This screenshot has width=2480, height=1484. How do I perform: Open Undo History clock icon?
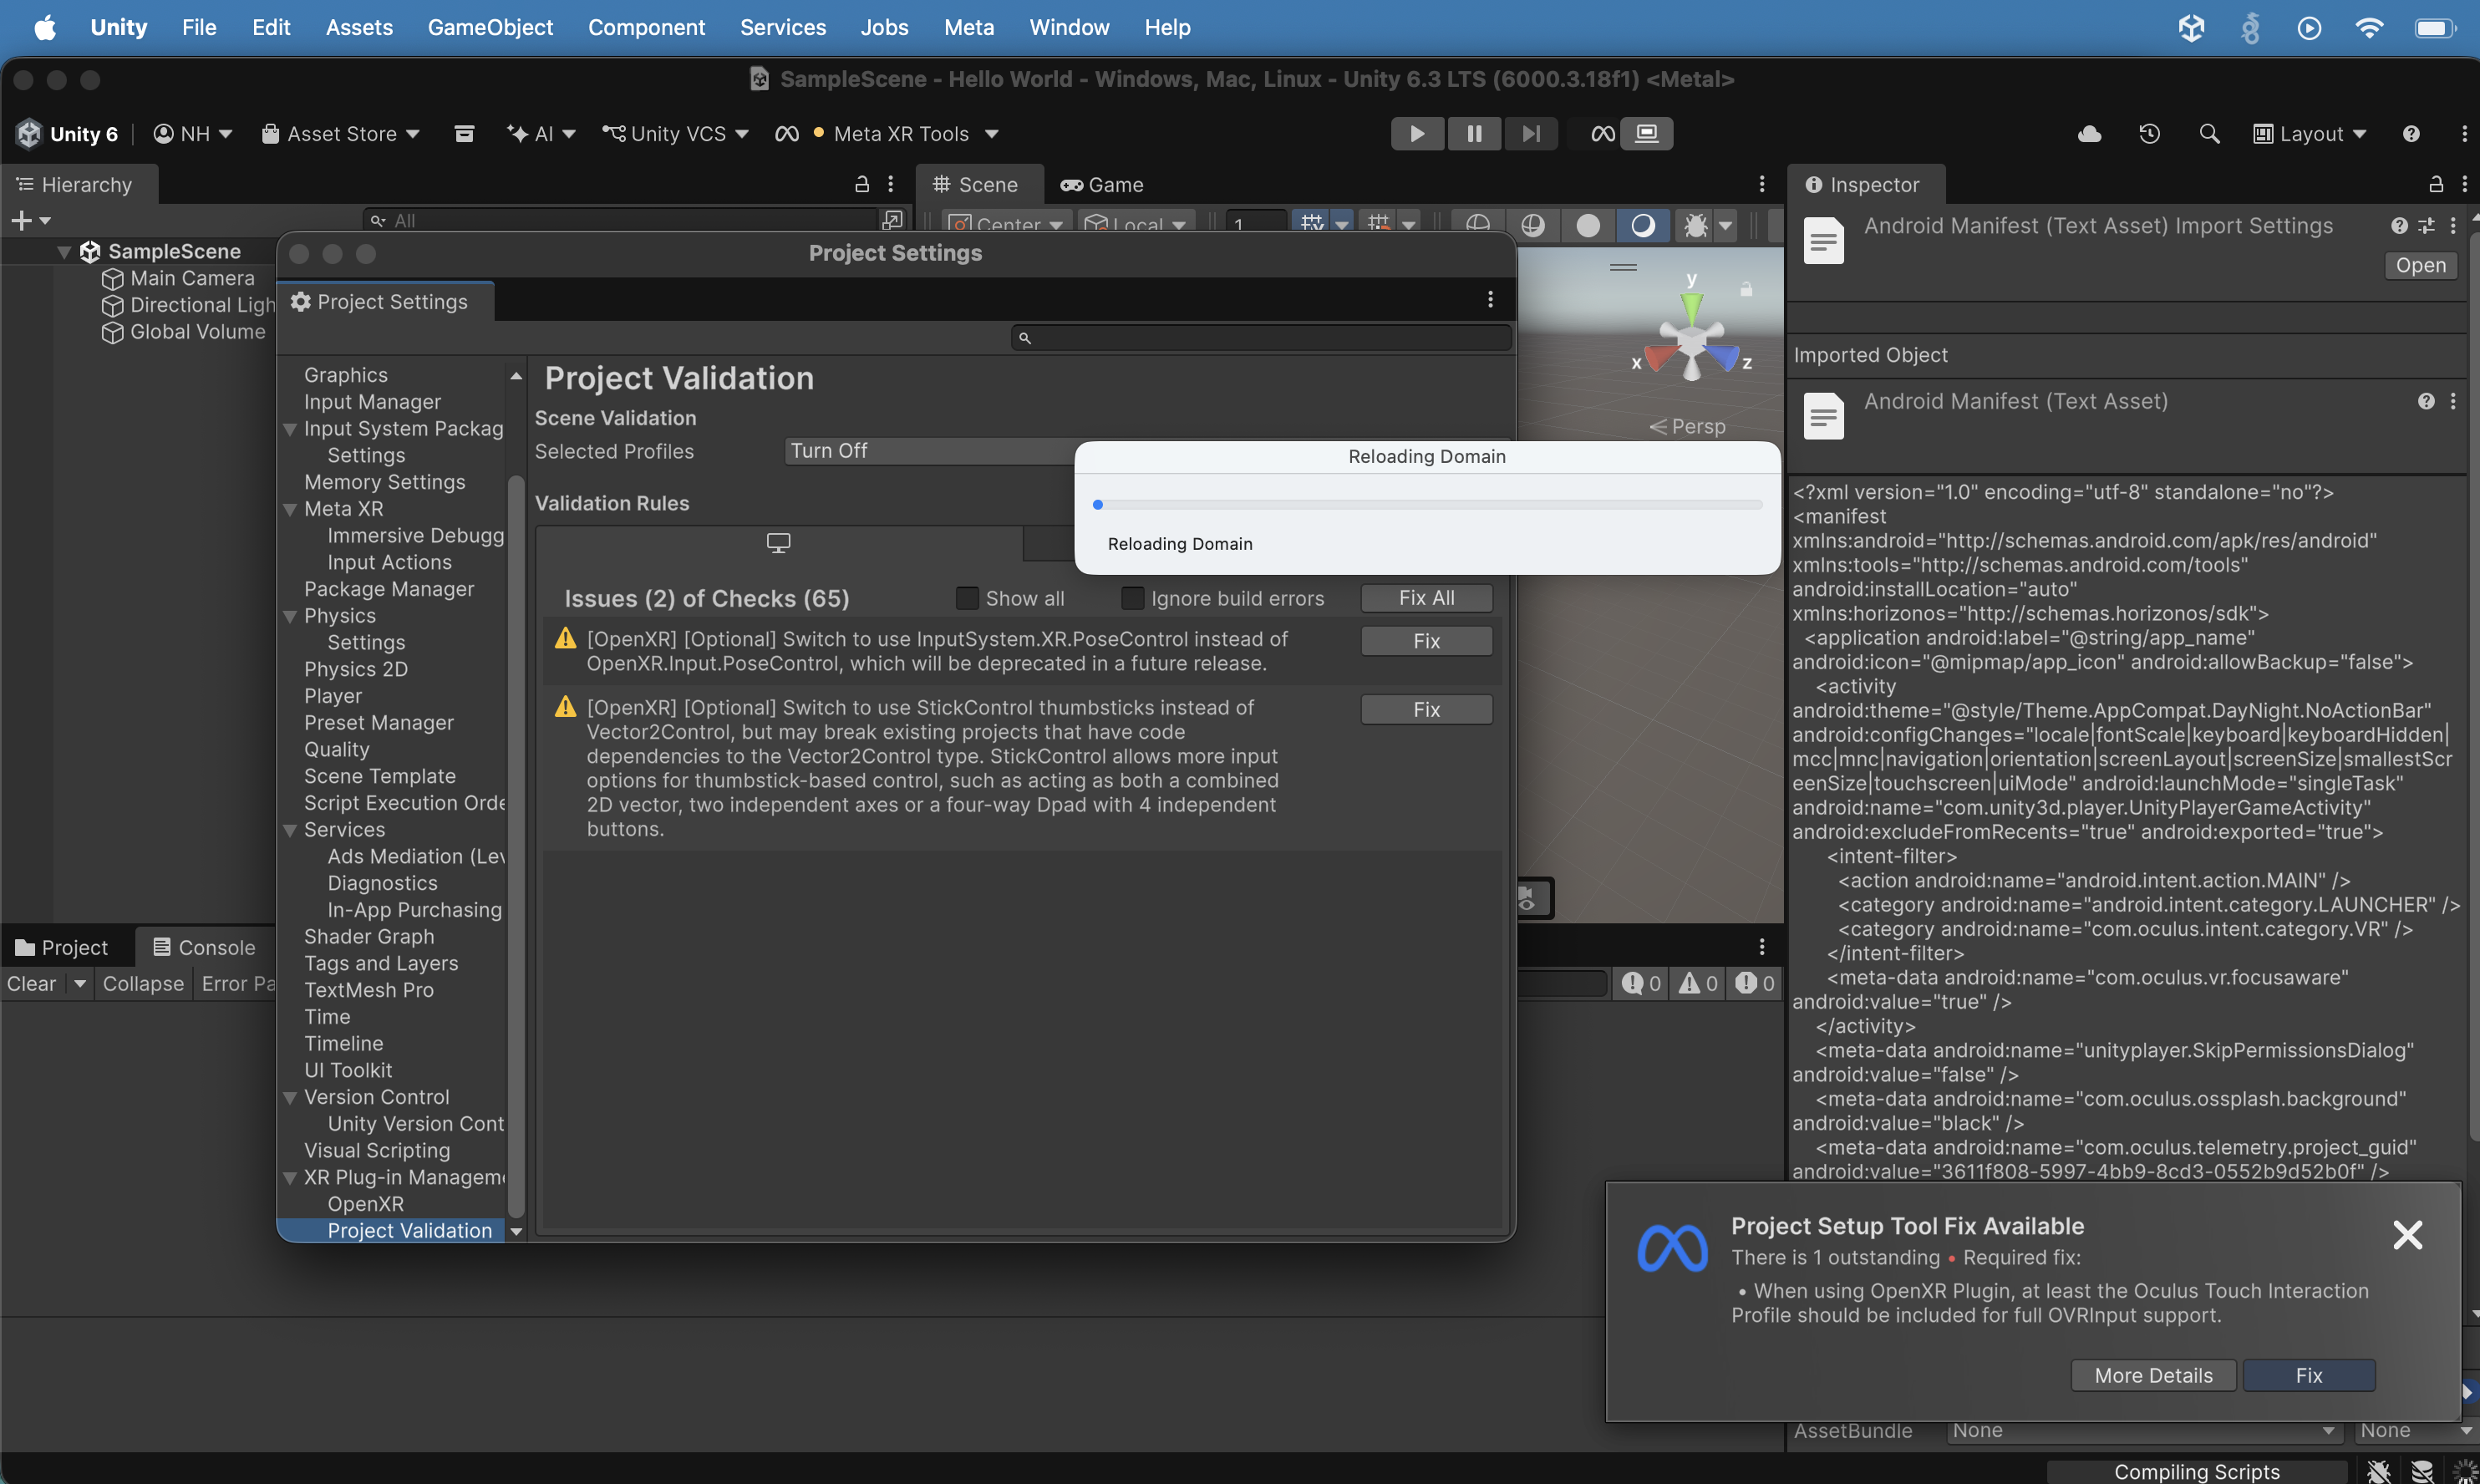coord(2150,134)
